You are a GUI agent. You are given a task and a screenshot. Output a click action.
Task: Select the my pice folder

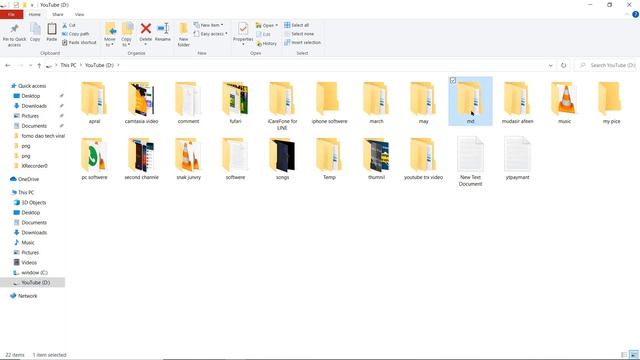(x=611, y=102)
